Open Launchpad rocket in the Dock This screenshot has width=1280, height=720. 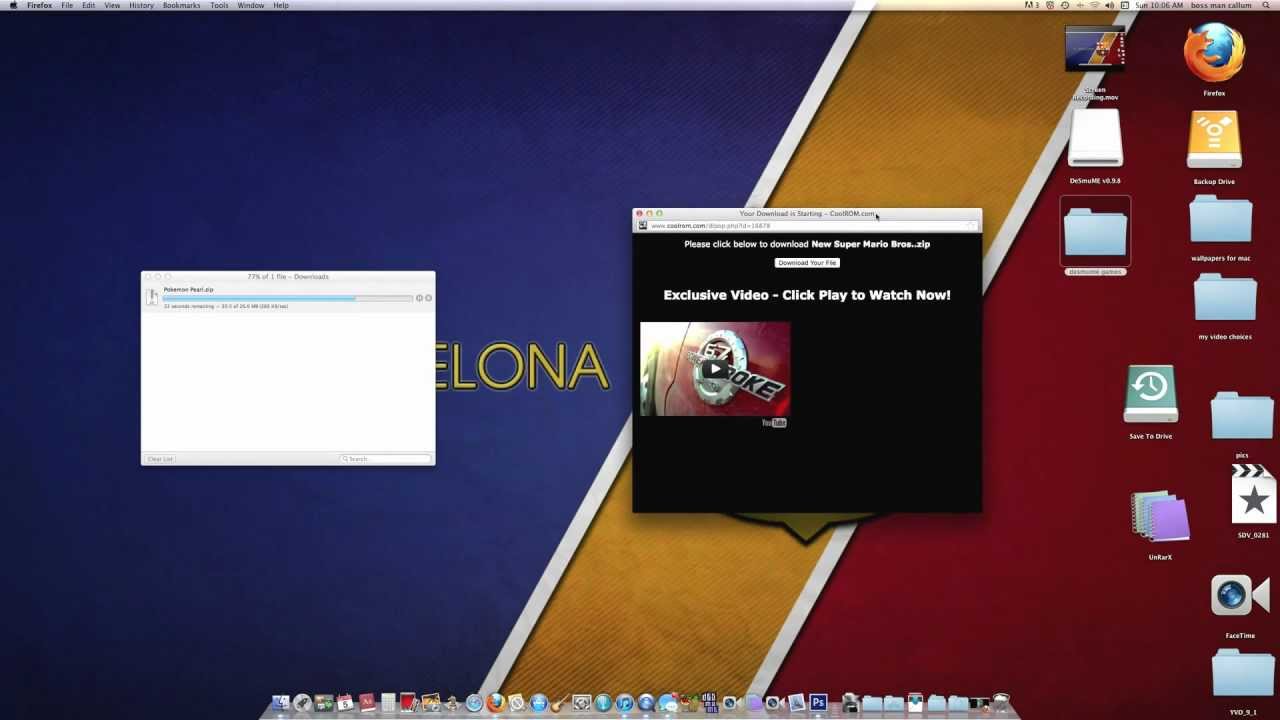click(x=302, y=703)
